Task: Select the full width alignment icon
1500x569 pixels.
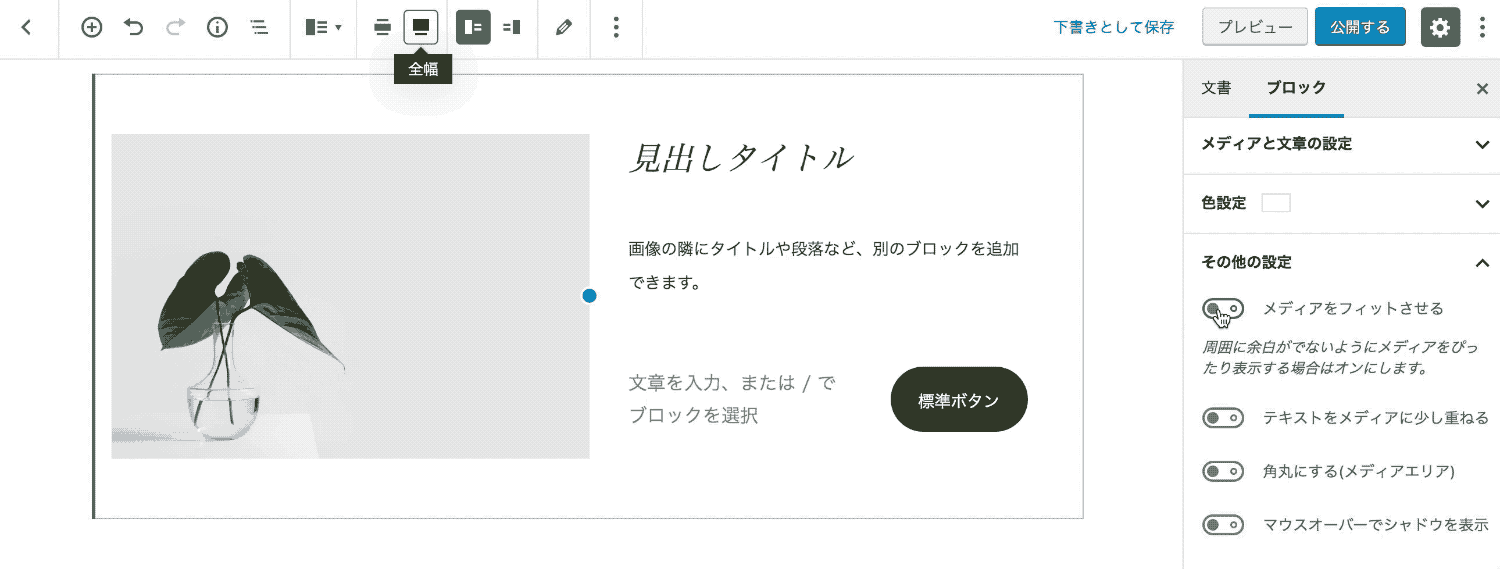Action: pyautogui.click(x=421, y=28)
